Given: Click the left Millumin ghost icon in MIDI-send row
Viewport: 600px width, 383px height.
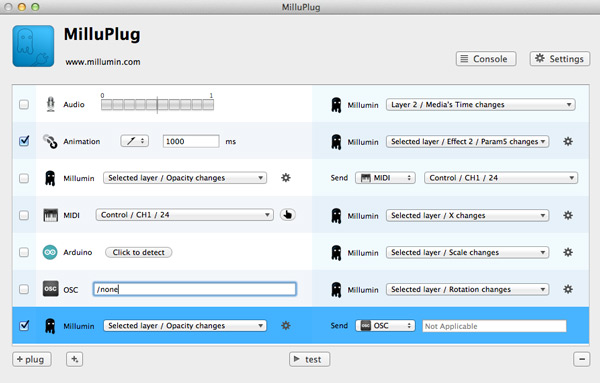Looking at the screenshot, I should click(x=50, y=178).
